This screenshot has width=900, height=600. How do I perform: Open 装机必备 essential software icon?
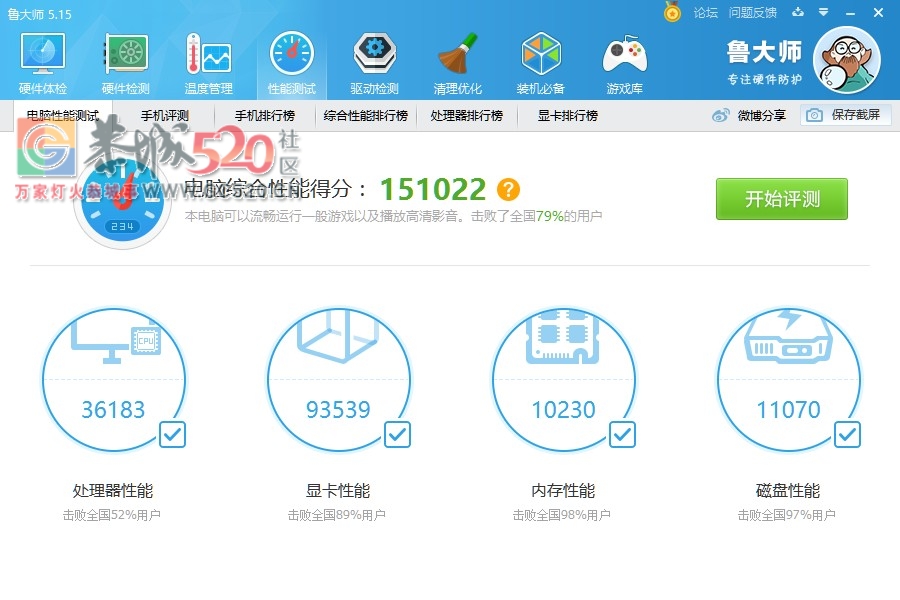(540, 62)
